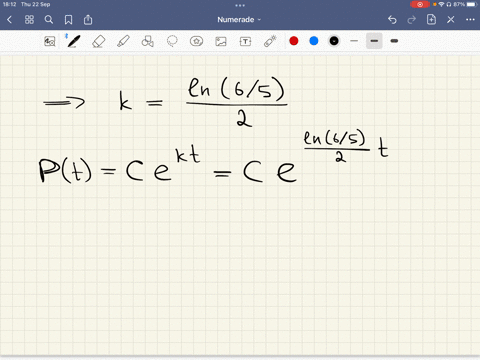Viewport: 480px width, 360px height.
Task: Open the Numerade title dropdown
Action: click(239, 20)
